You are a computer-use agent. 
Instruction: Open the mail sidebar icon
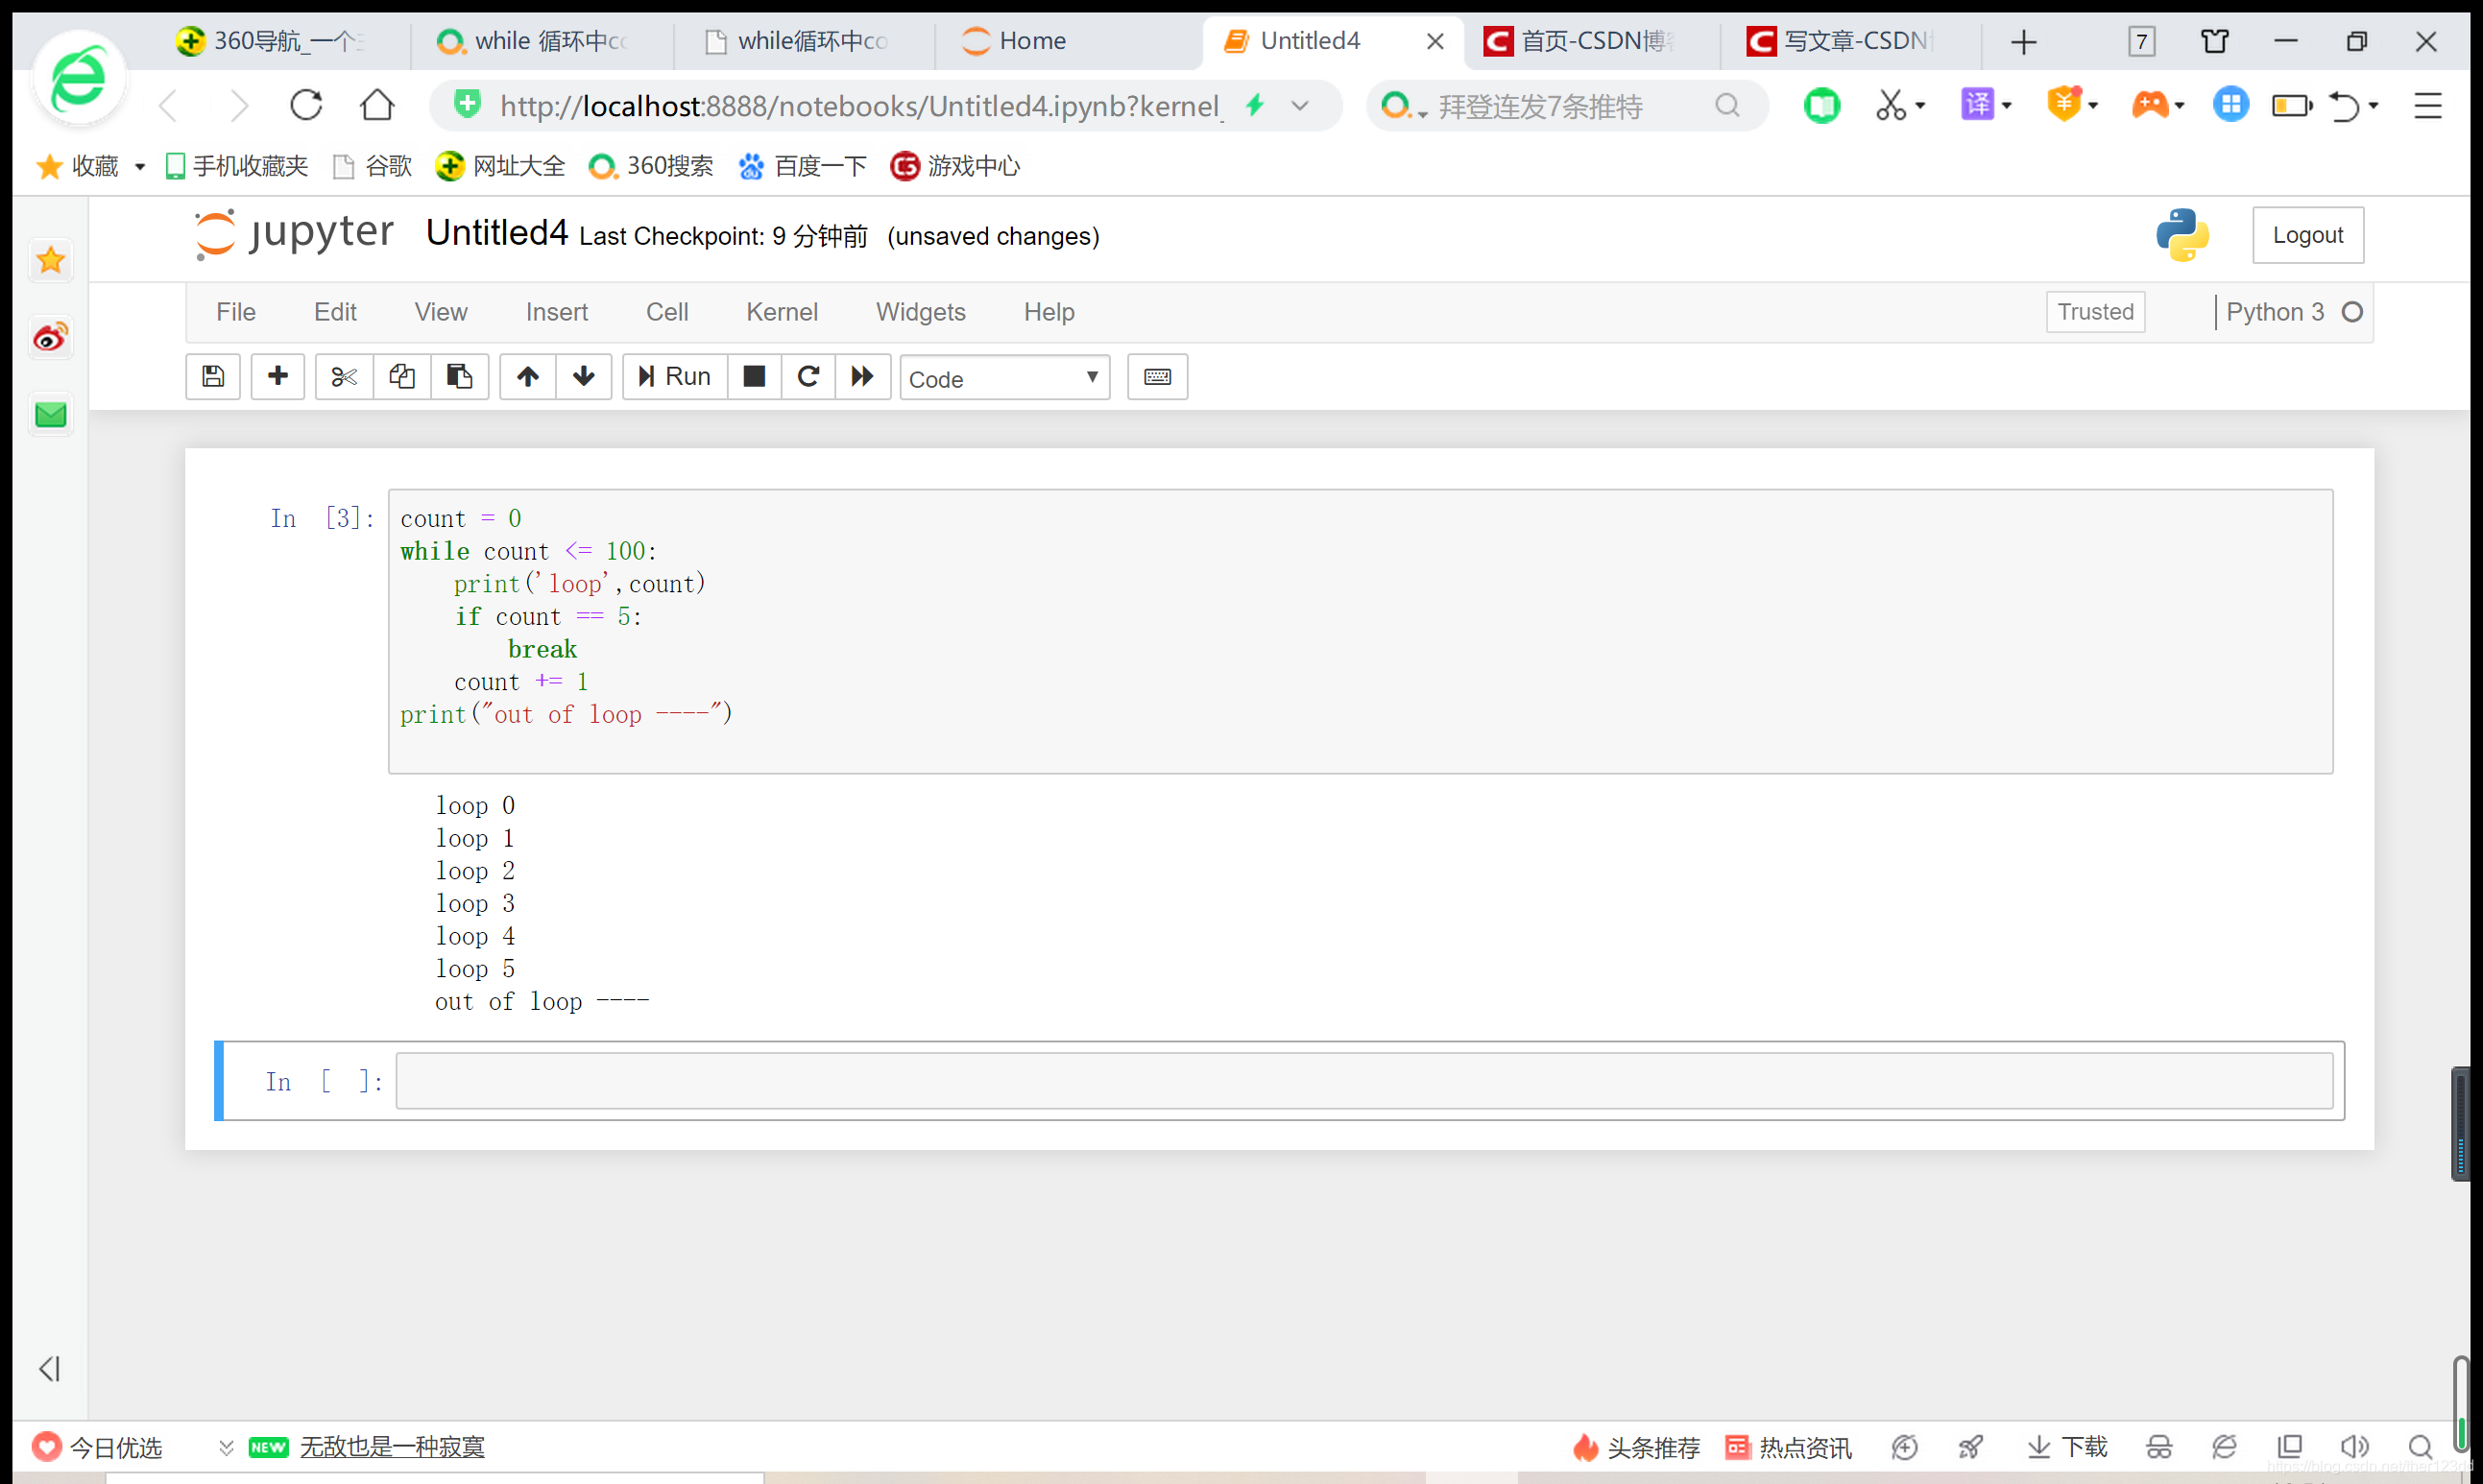pyautogui.click(x=50, y=414)
